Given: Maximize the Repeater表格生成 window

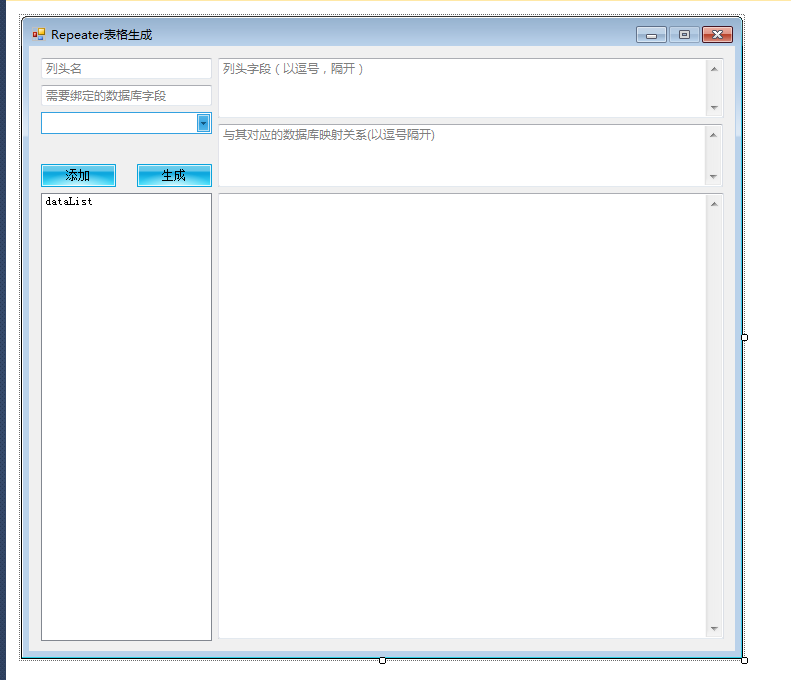Looking at the screenshot, I should point(684,35).
